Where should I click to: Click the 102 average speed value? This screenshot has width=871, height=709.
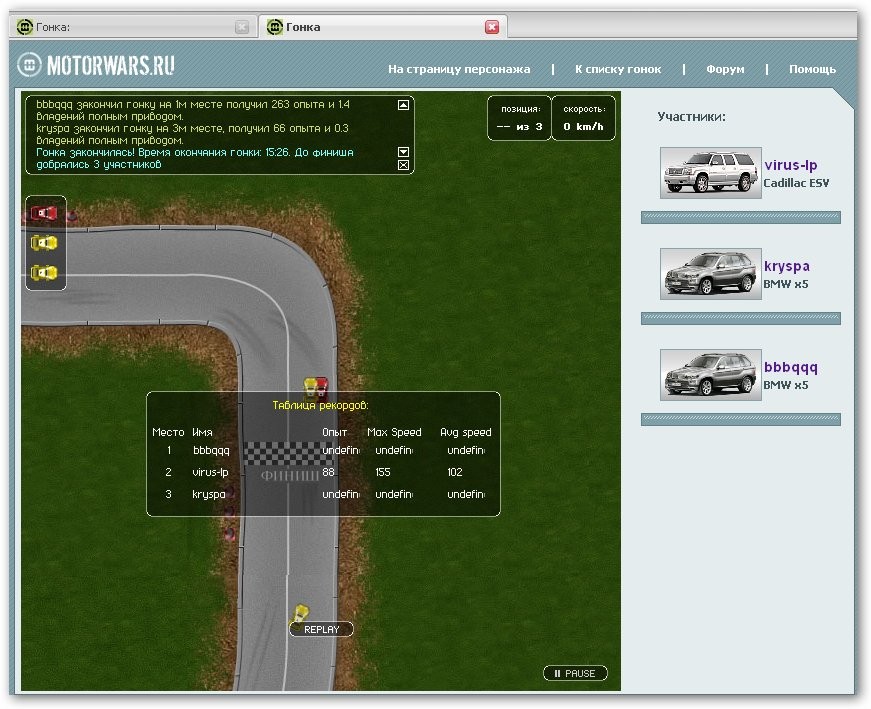pyautogui.click(x=455, y=472)
